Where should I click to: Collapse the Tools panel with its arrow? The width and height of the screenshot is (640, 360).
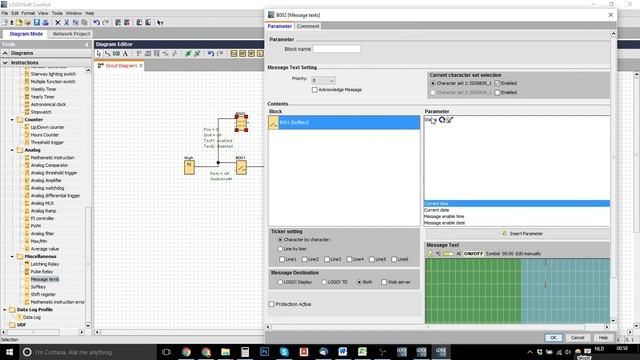point(87,44)
